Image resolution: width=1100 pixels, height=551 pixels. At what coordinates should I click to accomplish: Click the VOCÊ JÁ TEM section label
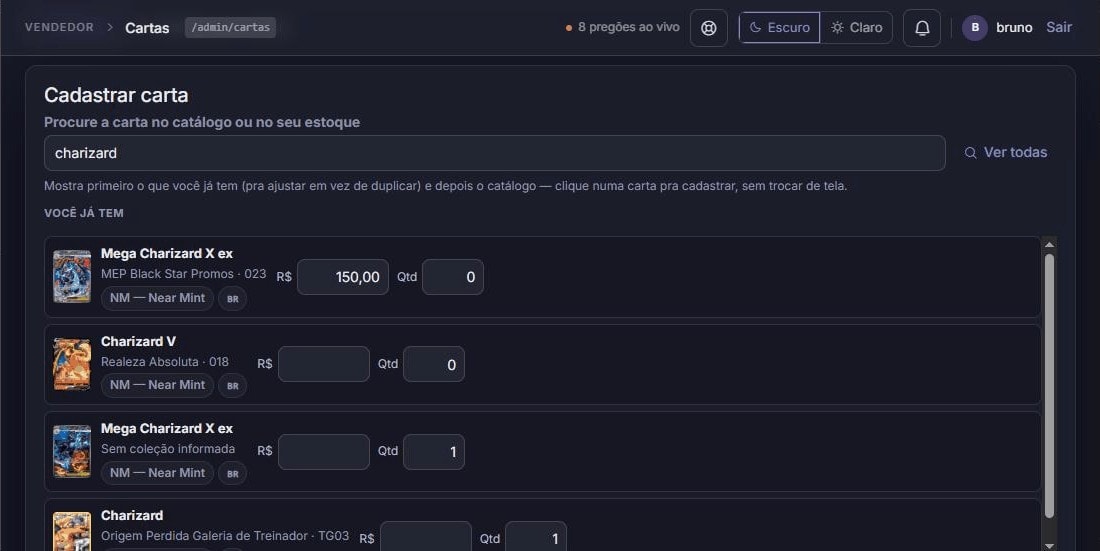[x=83, y=213]
